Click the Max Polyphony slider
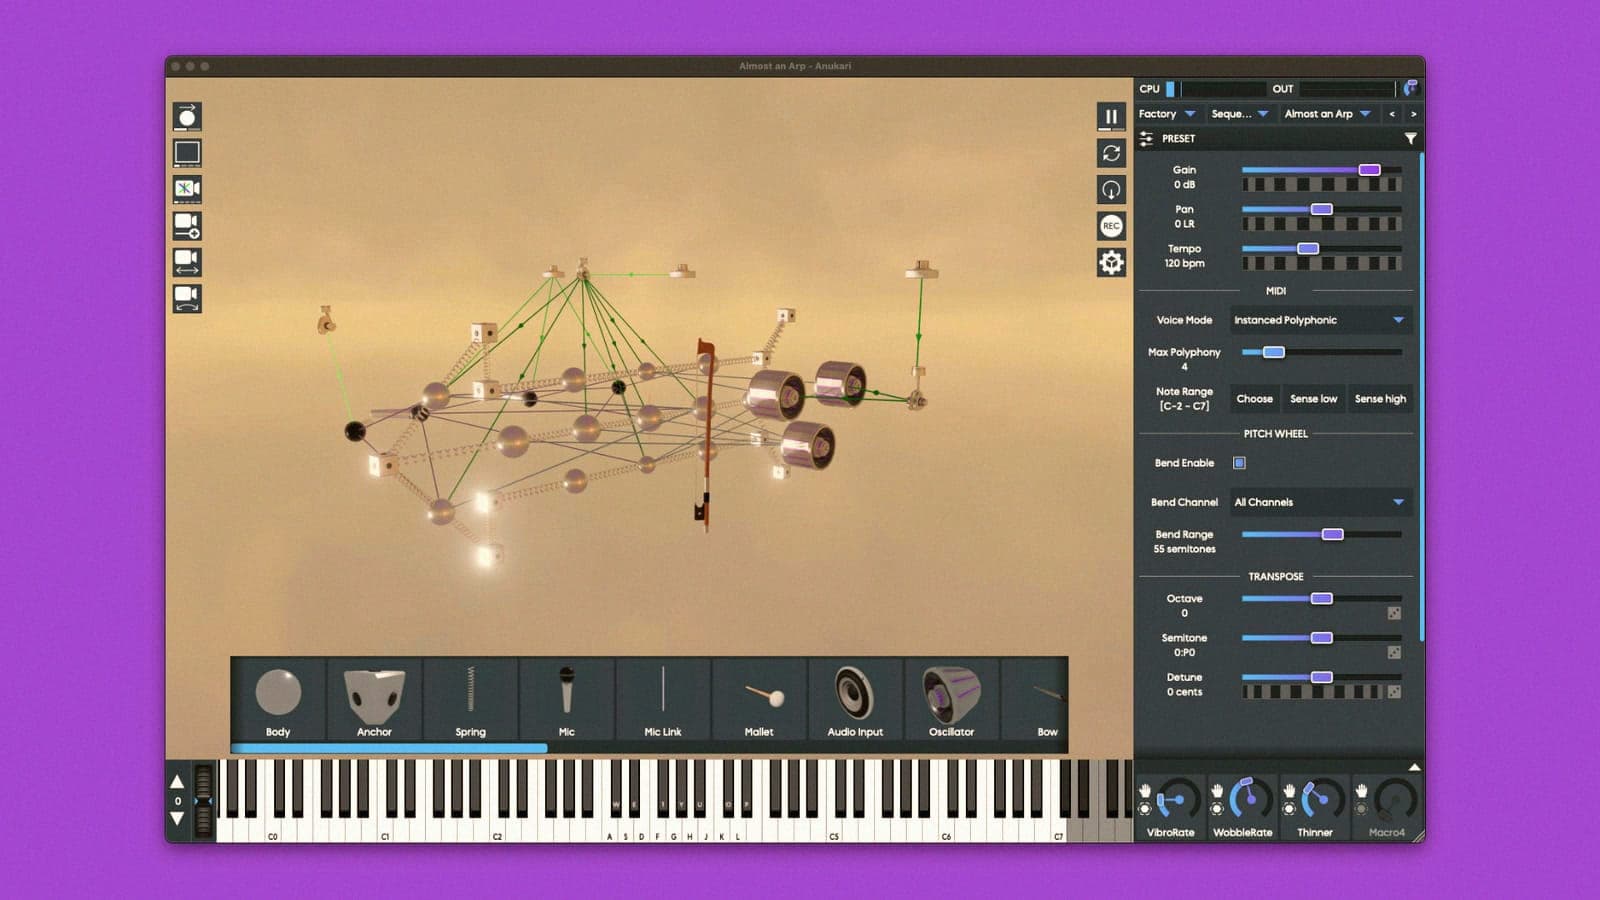 [1321, 352]
